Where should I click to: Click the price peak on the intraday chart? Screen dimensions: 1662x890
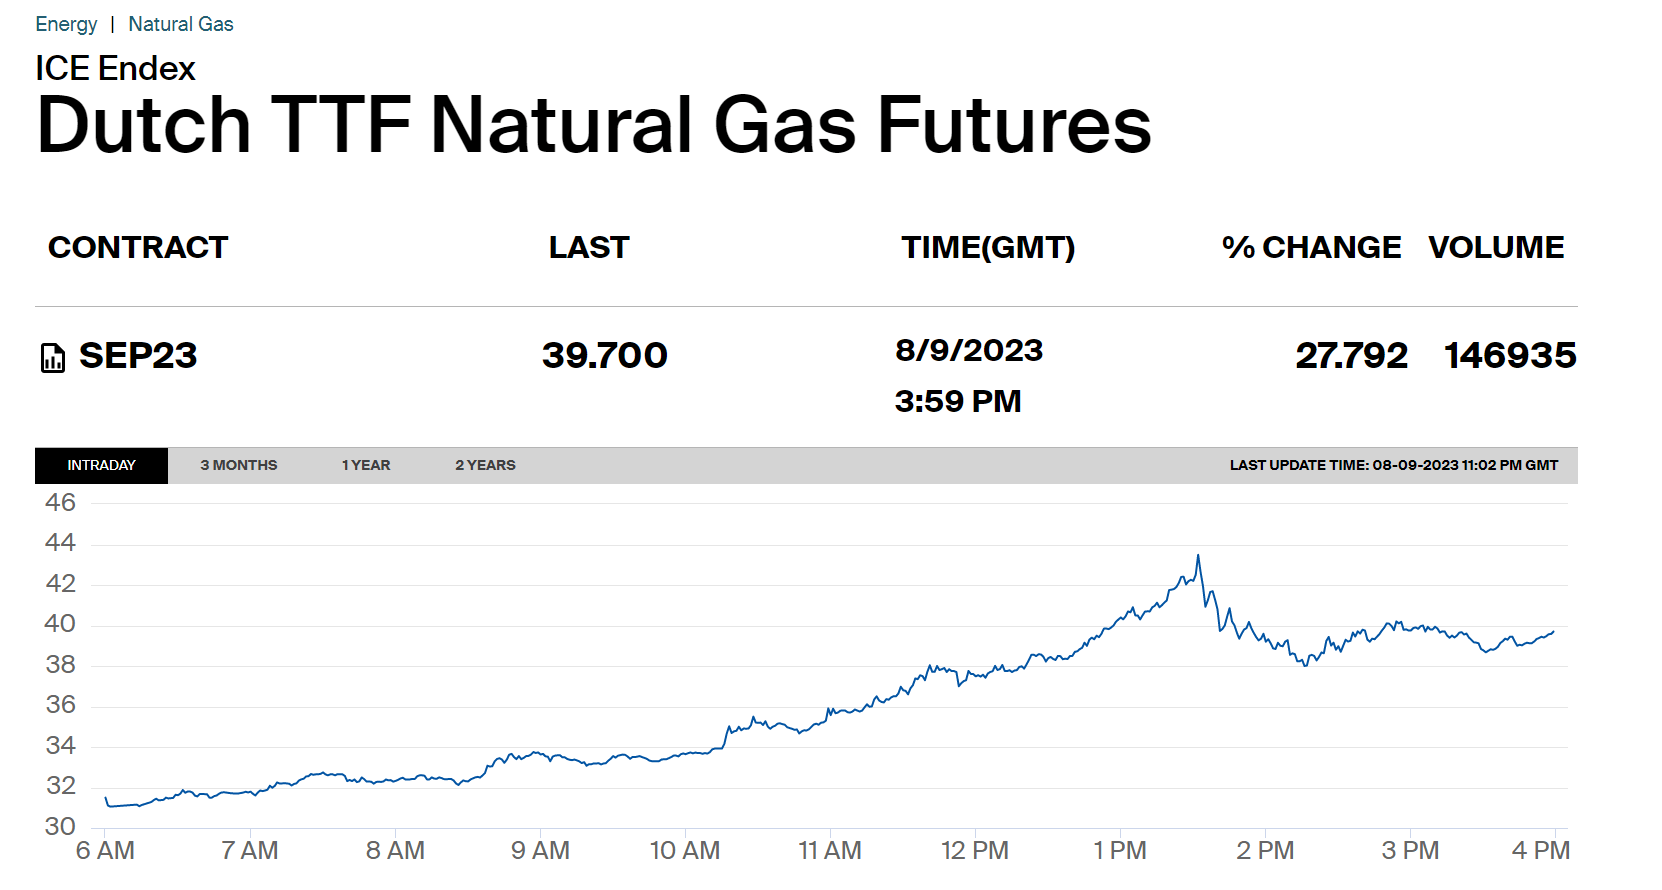[1198, 556]
